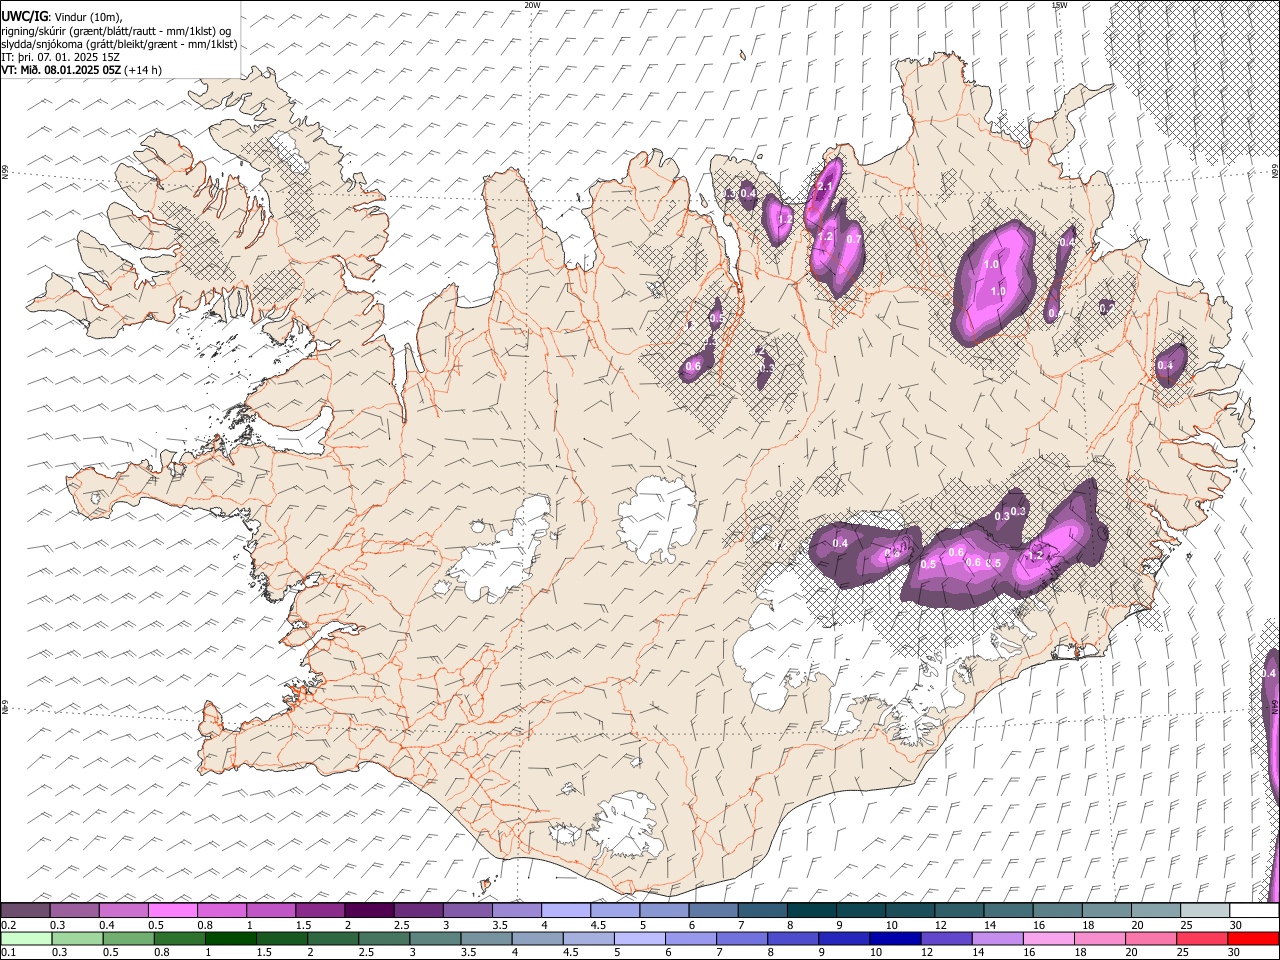Pick the pale green 0.1 rain legend swatch
Image resolution: width=1280 pixels, height=960 pixels.
[25, 938]
